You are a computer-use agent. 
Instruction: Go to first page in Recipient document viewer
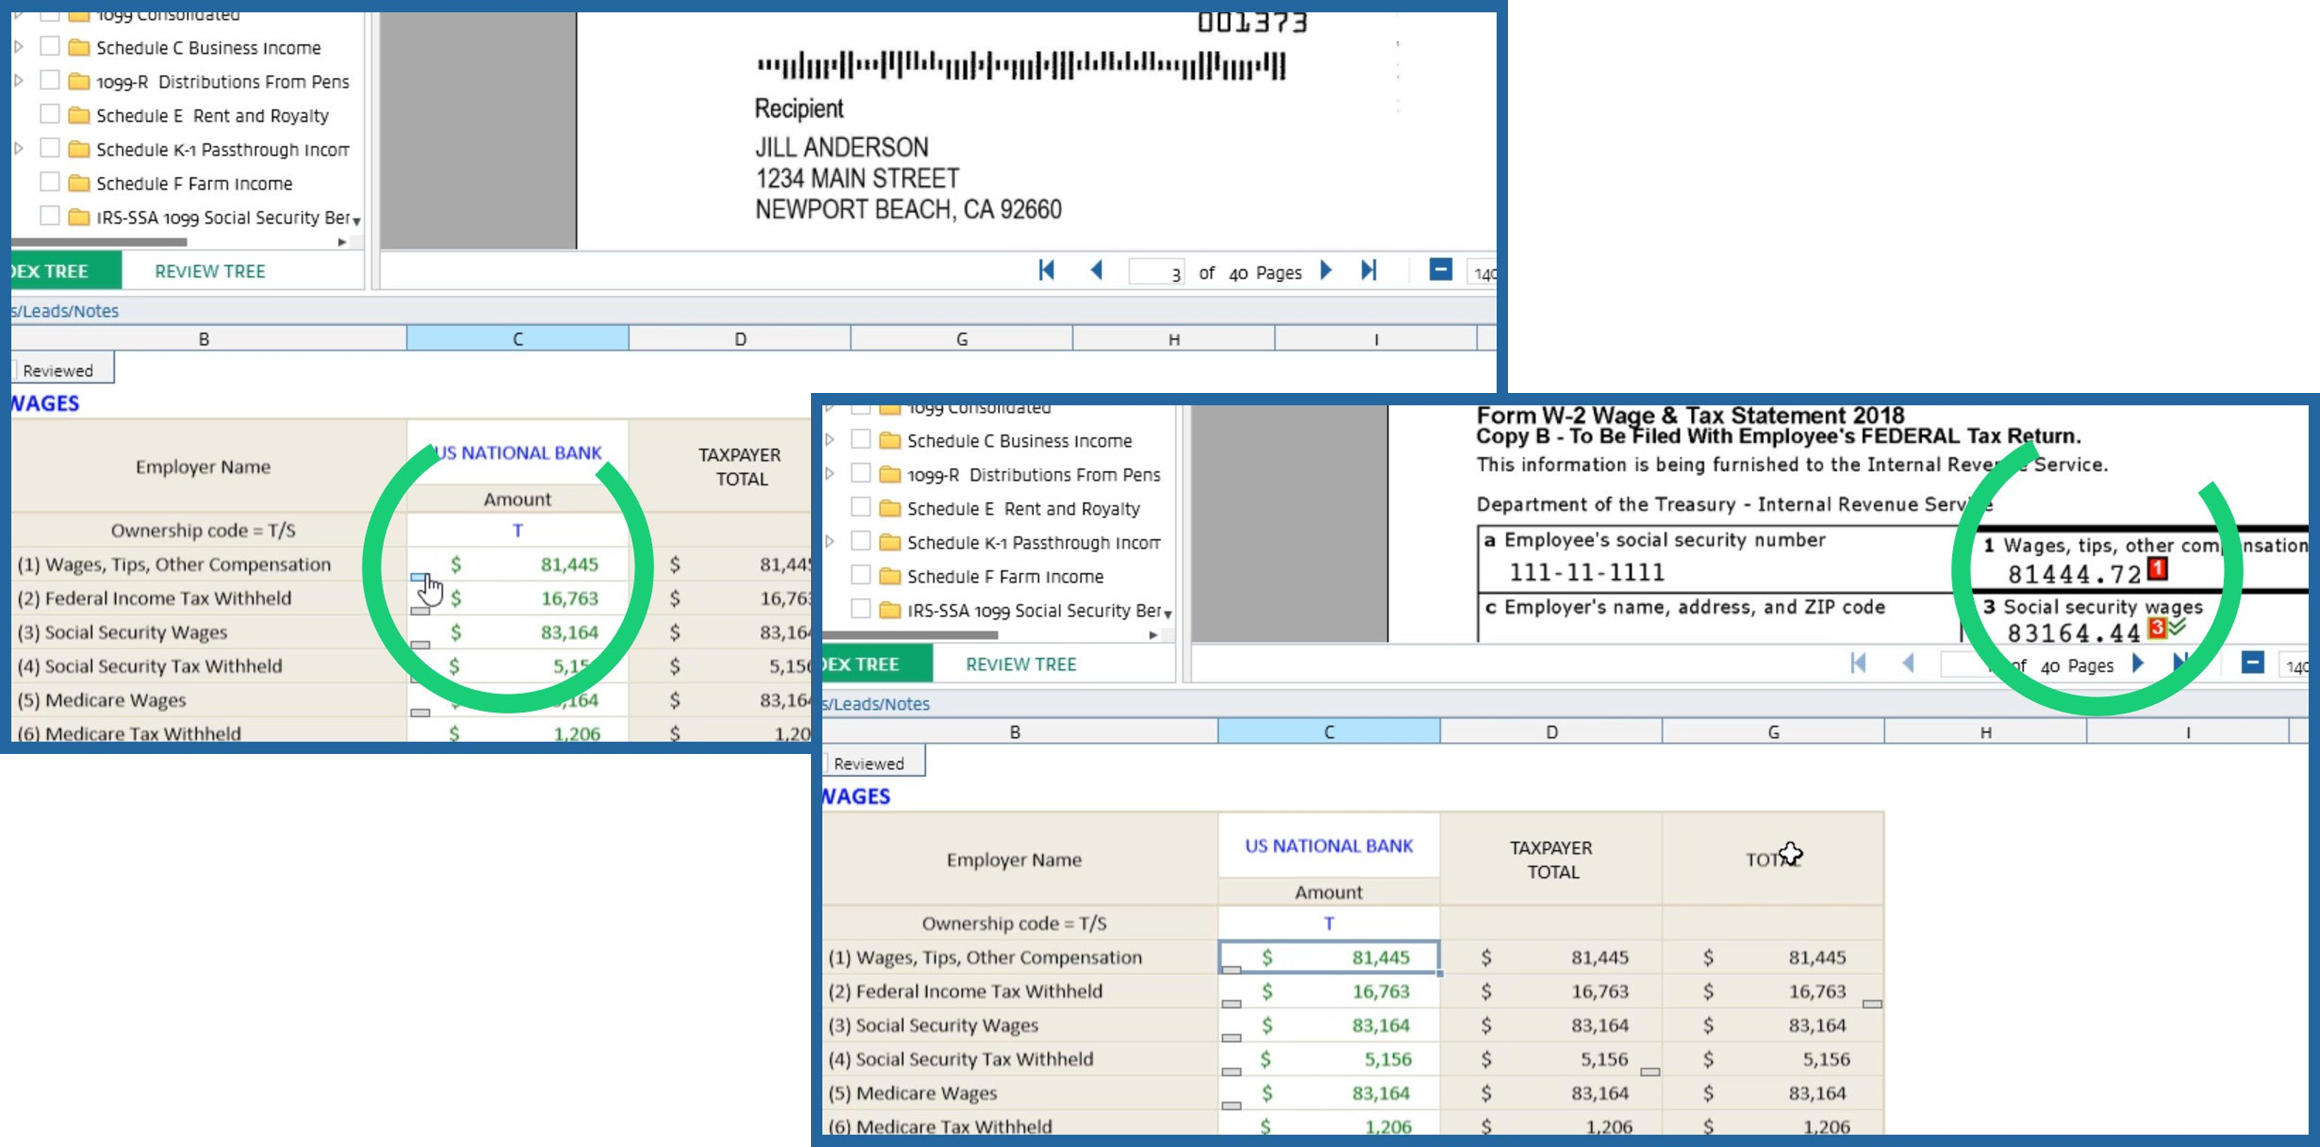(x=1046, y=270)
